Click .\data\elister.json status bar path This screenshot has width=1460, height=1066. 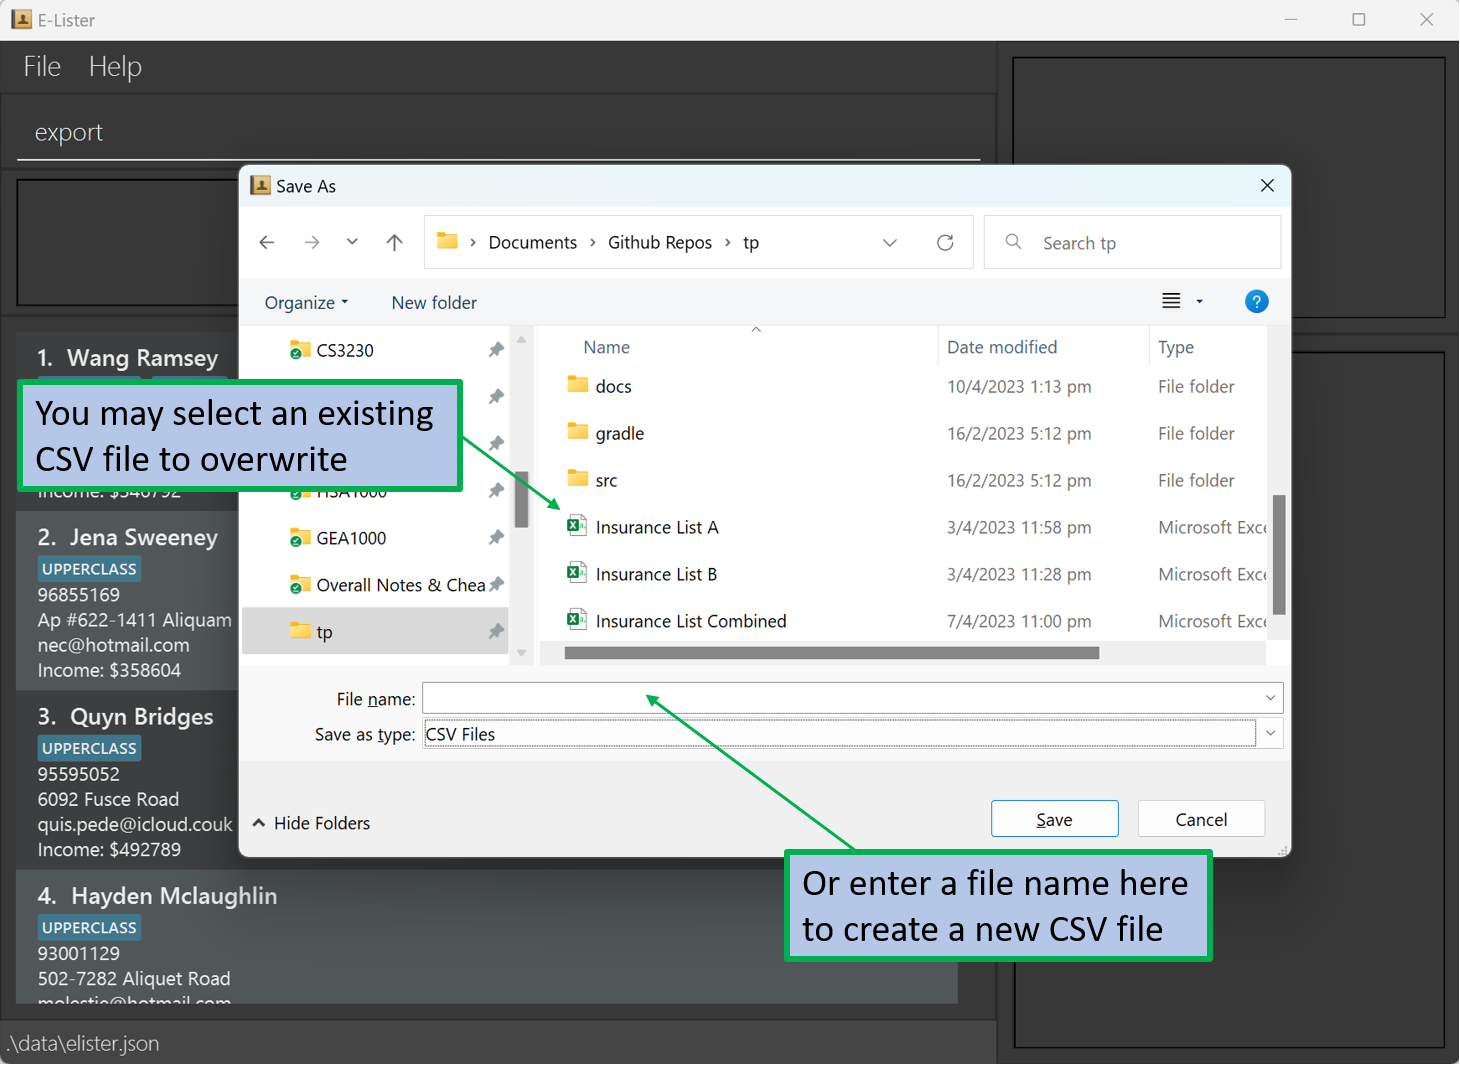coord(82,1043)
